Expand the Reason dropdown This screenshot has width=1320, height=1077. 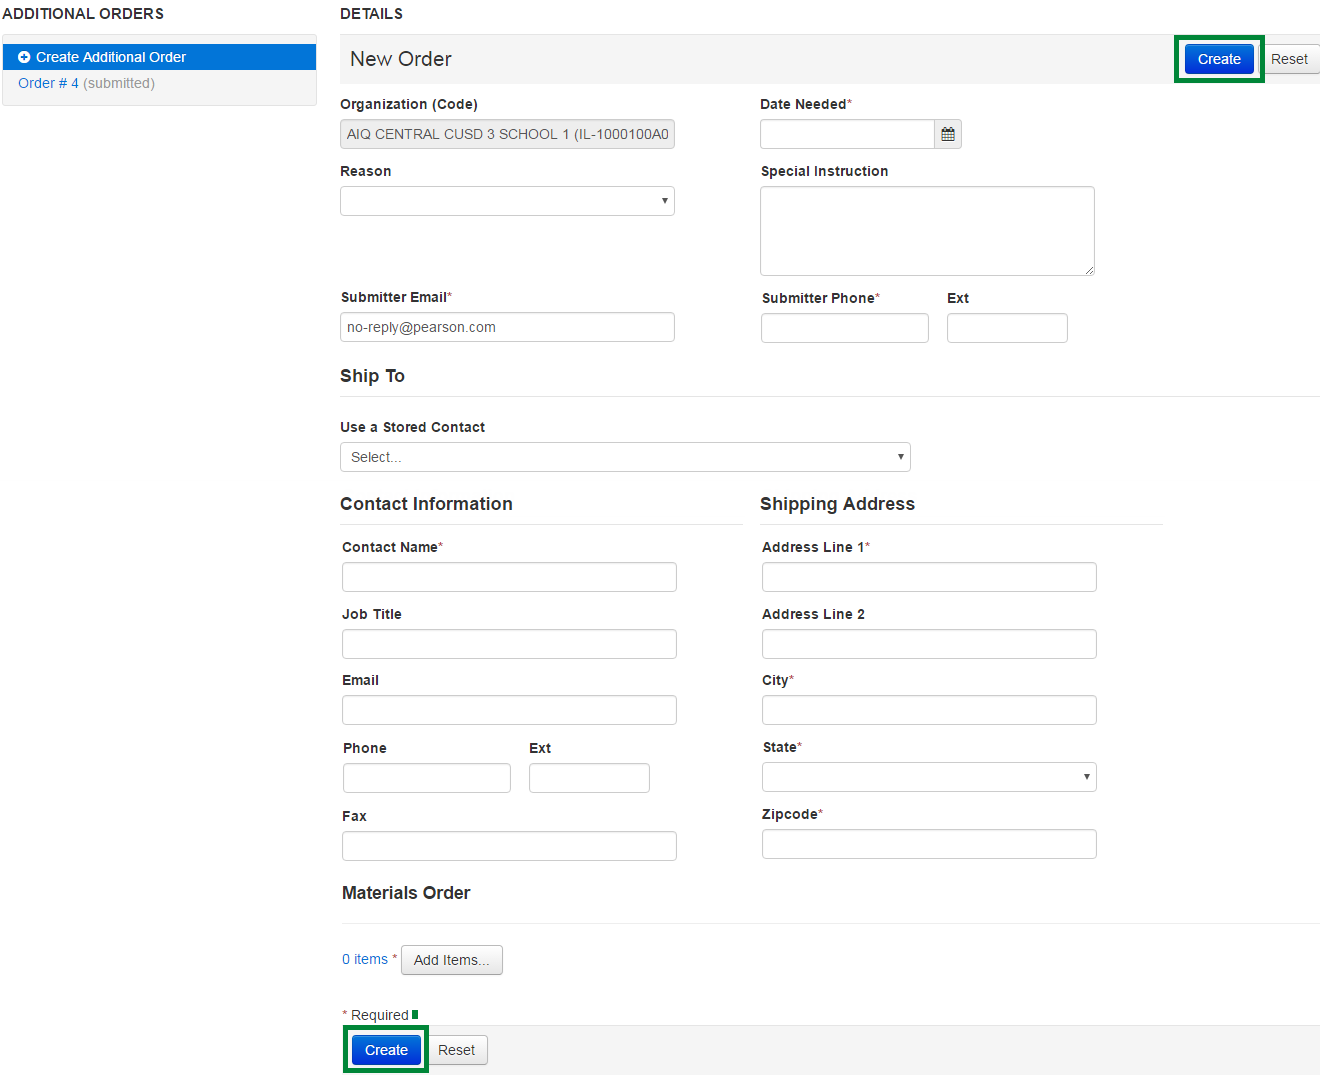(x=507, y=201)
